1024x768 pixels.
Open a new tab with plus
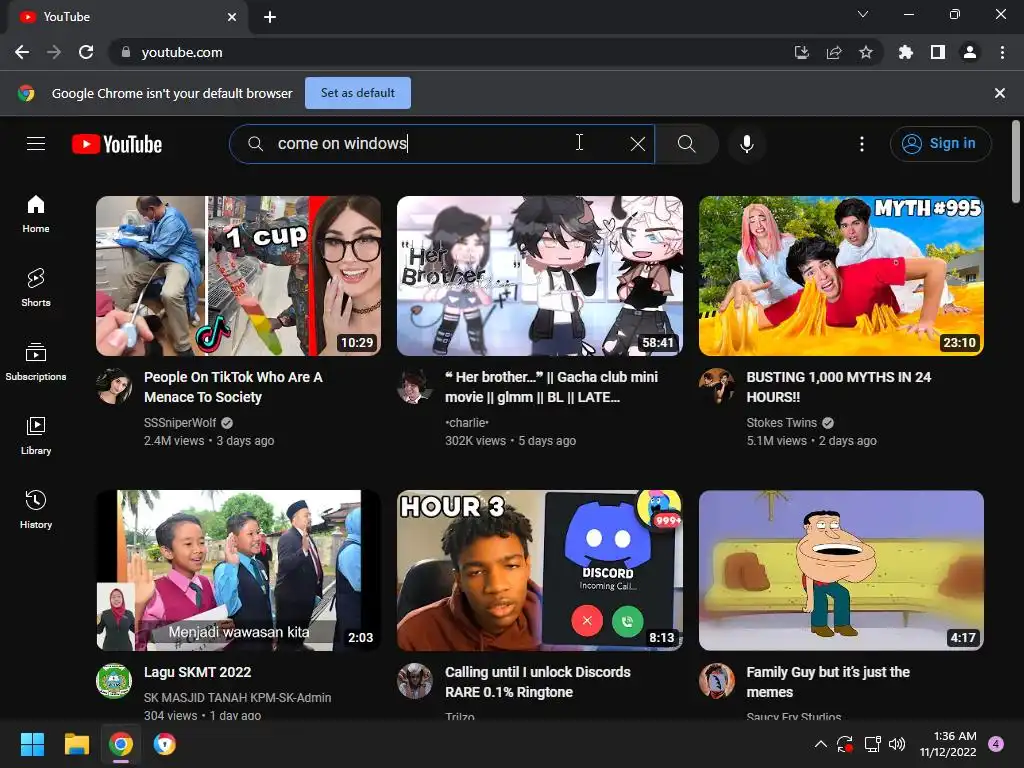click(x=270, y=17)
